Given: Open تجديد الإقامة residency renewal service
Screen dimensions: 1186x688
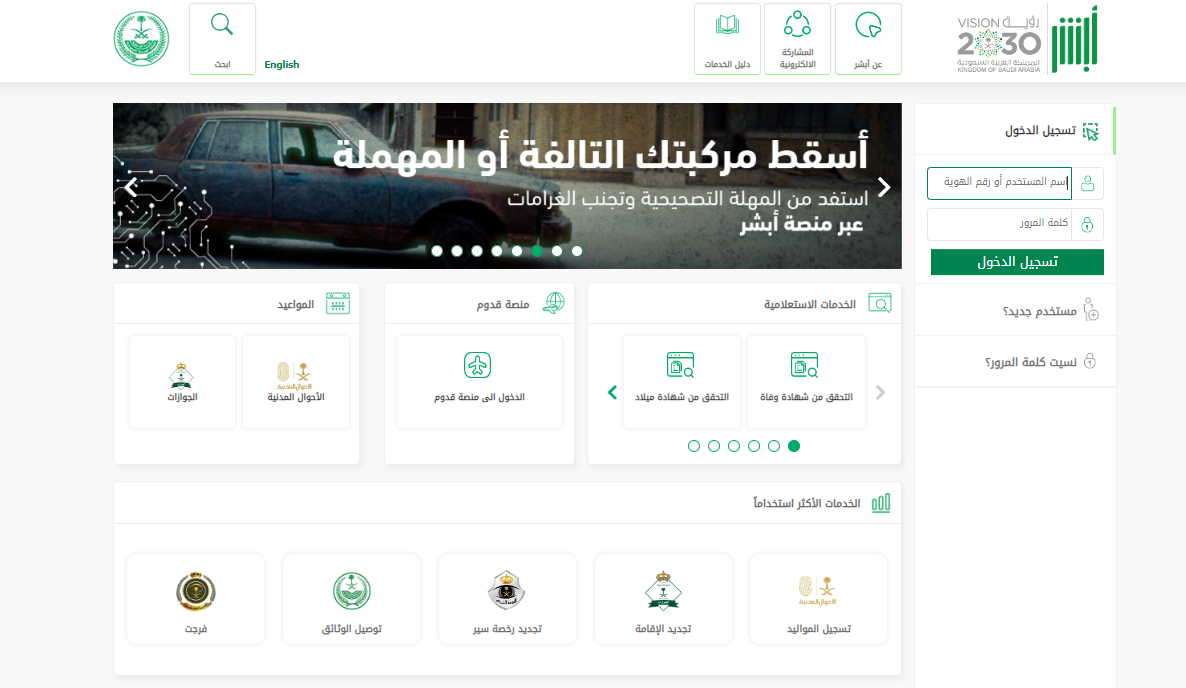Looking at the screenshot, I should [x=663, y=599].
